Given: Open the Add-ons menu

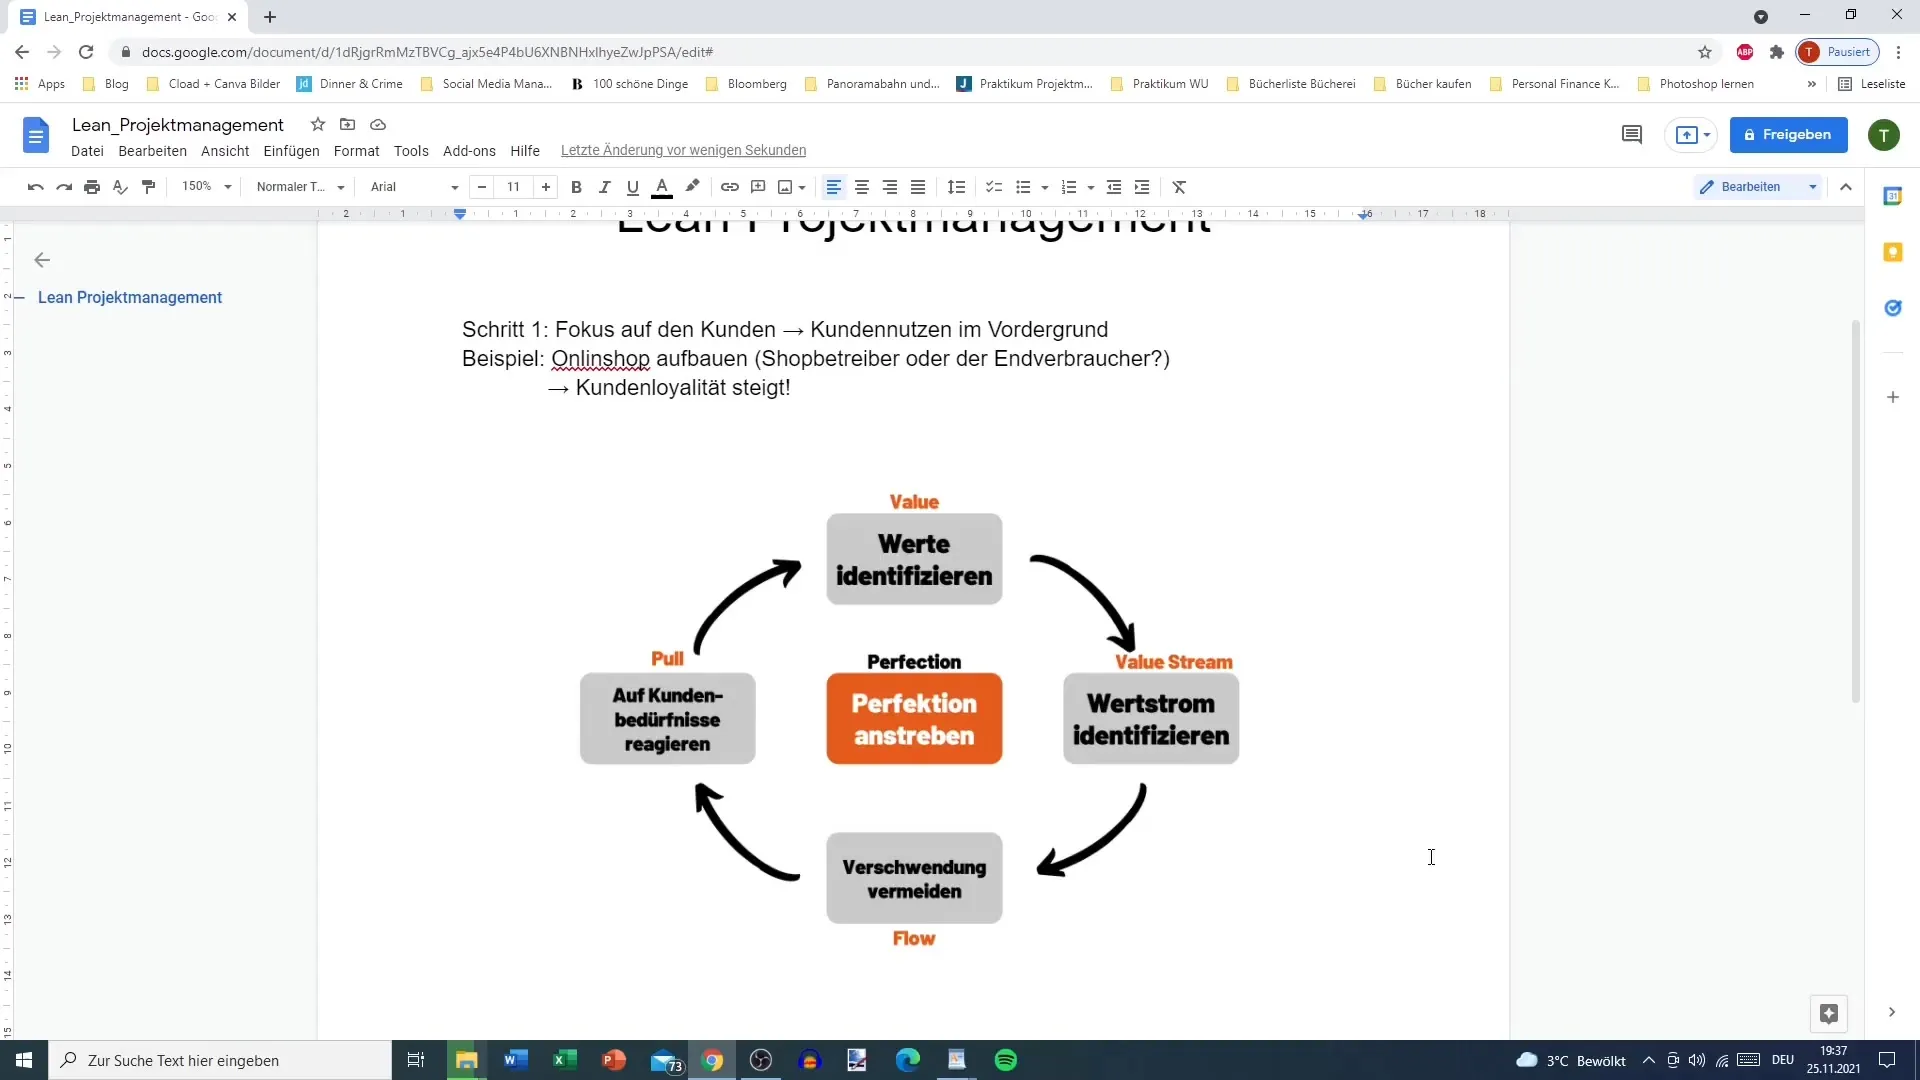Looking at the screenshot, I should point(469,149).
